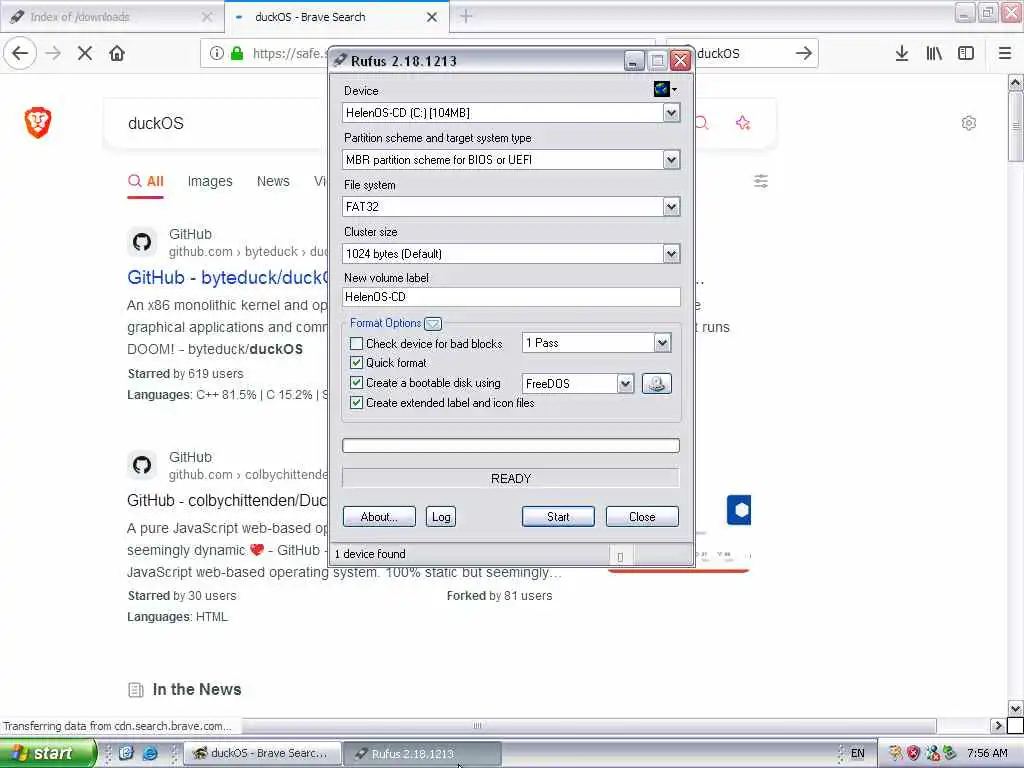1024x768 pixels.
Task: Click the red shield tray icon
Action: click(913, 753)
